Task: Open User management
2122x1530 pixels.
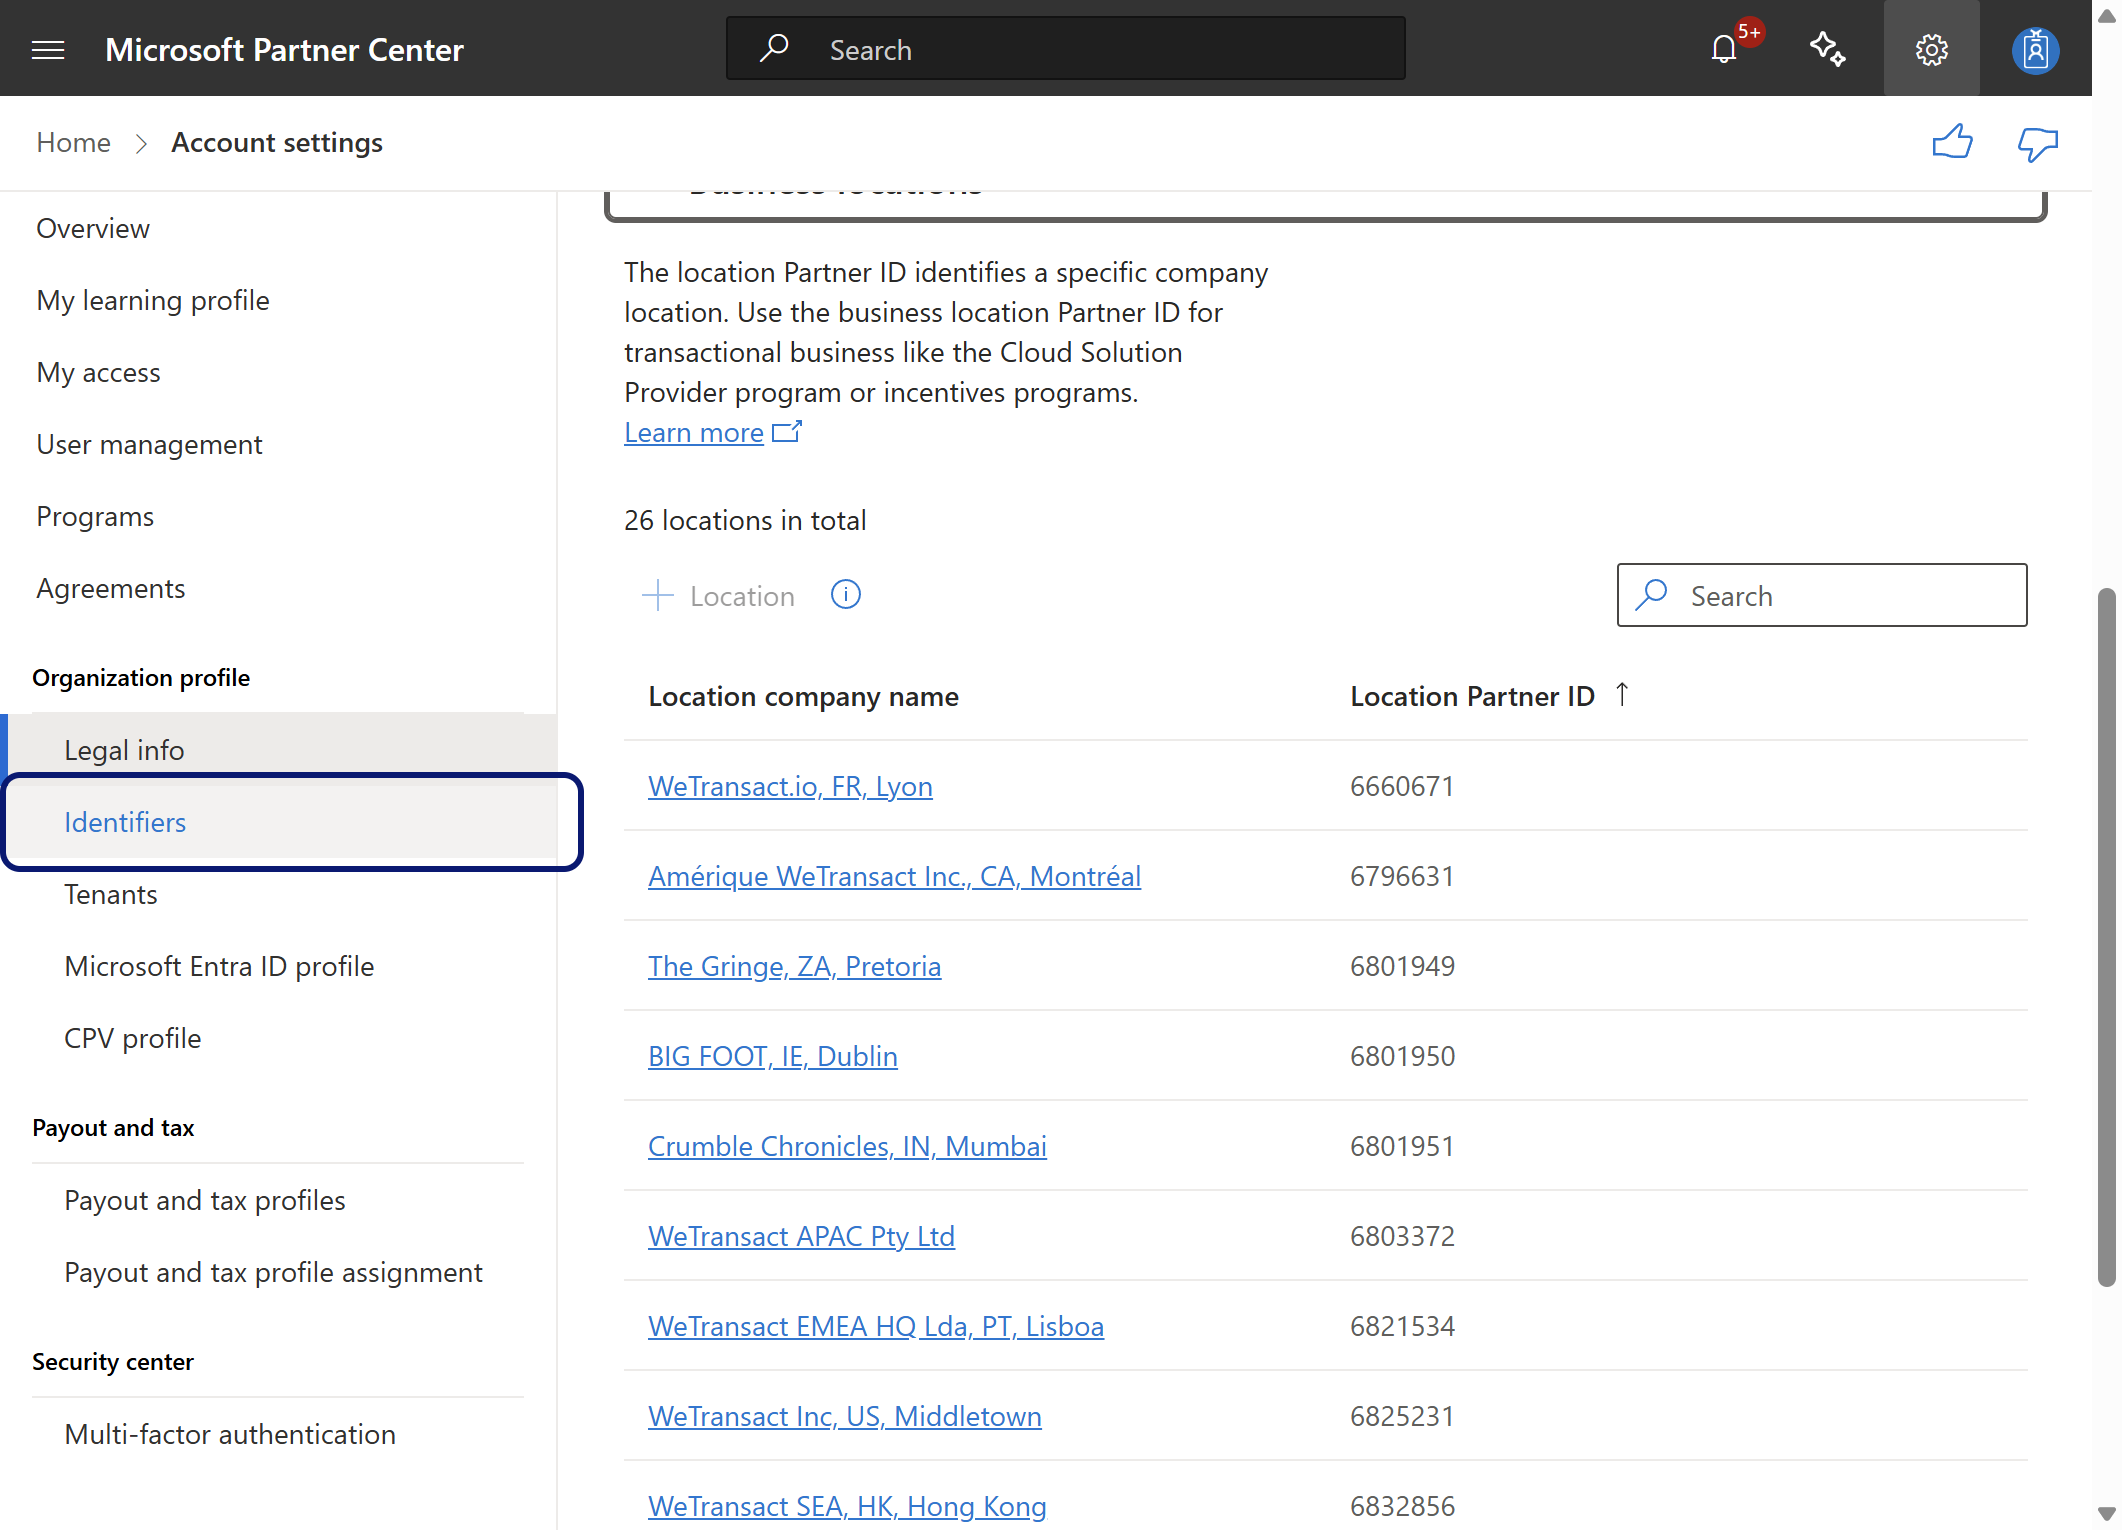Action: coord(149,444)
